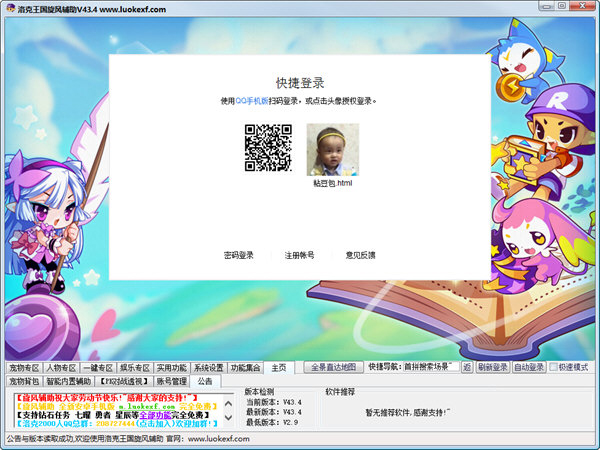The image size is (600, 450).
Task: Open the 系统设置 tab
Action: [209, 367]
